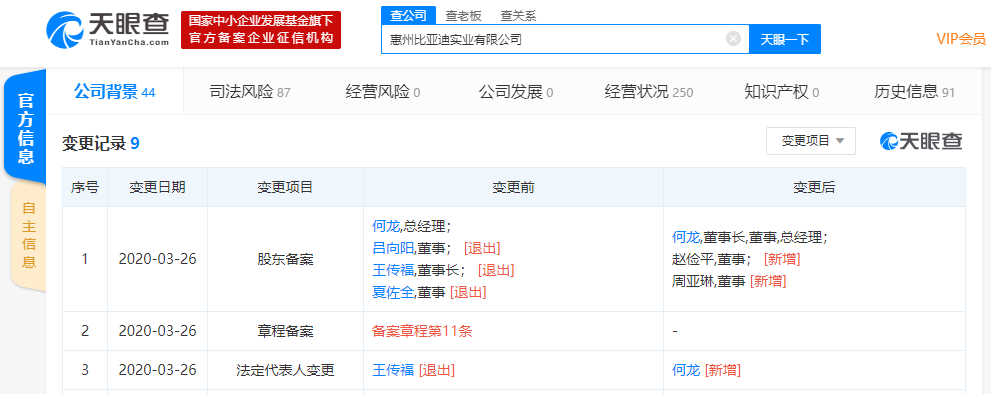Click the 序号 column header

(85, 187)
